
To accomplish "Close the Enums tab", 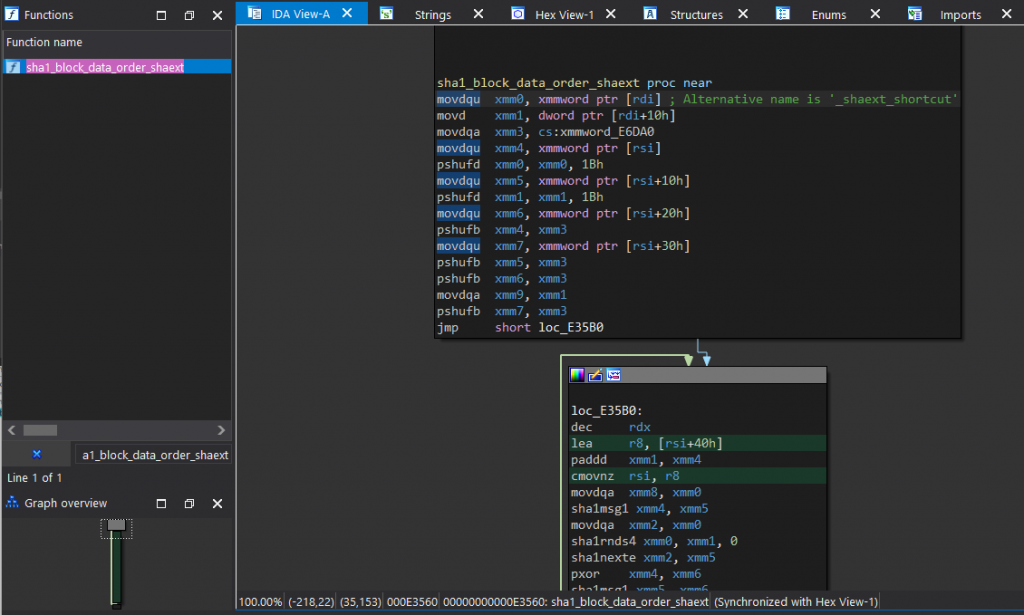I will click(x=875, y=14).
